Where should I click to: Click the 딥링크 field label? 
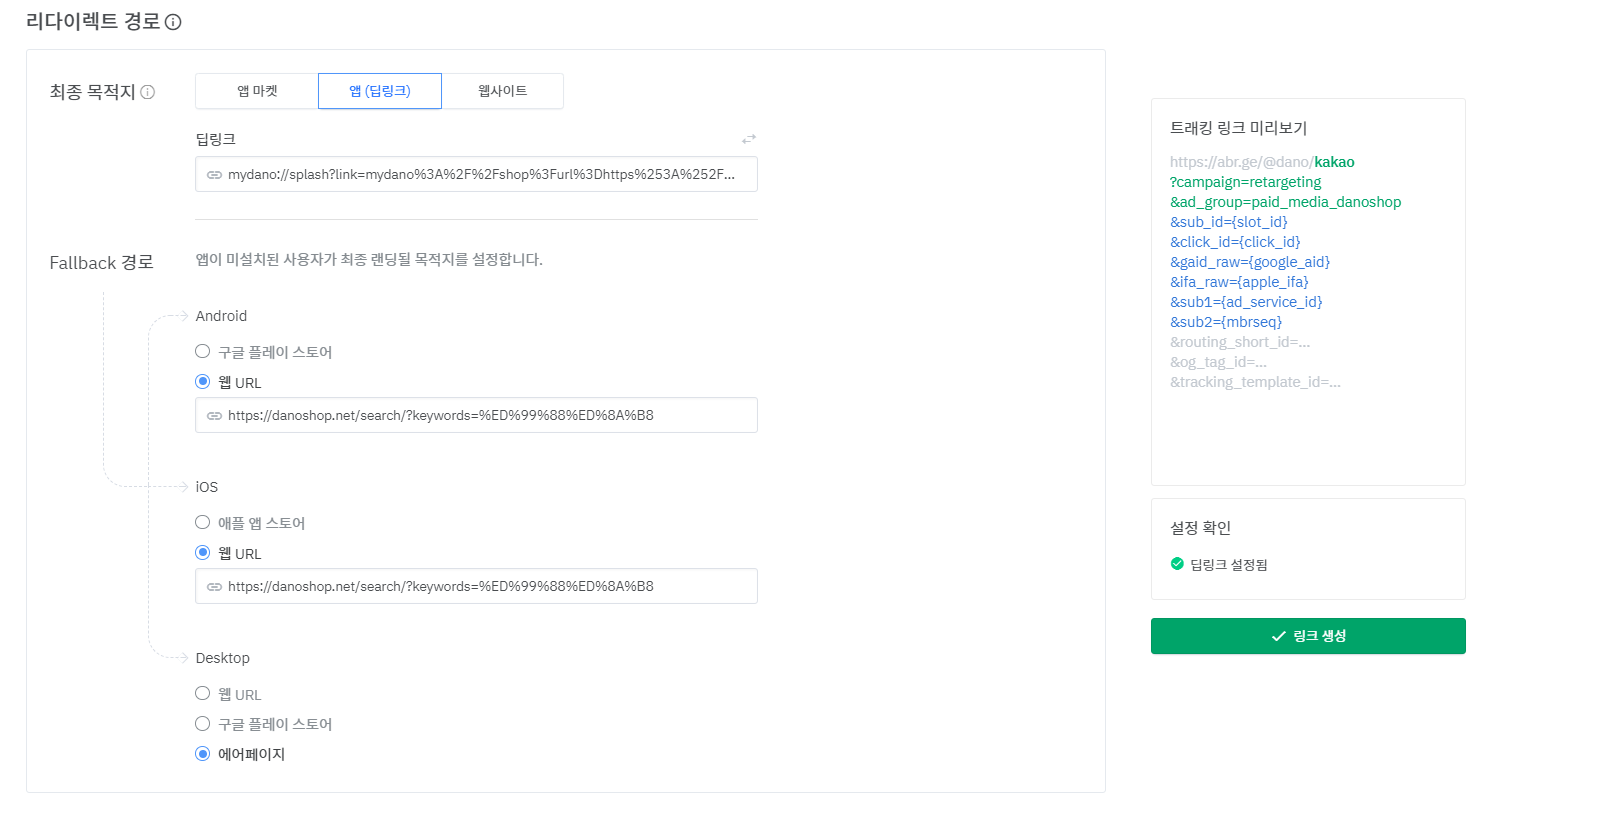click(215, 139)
